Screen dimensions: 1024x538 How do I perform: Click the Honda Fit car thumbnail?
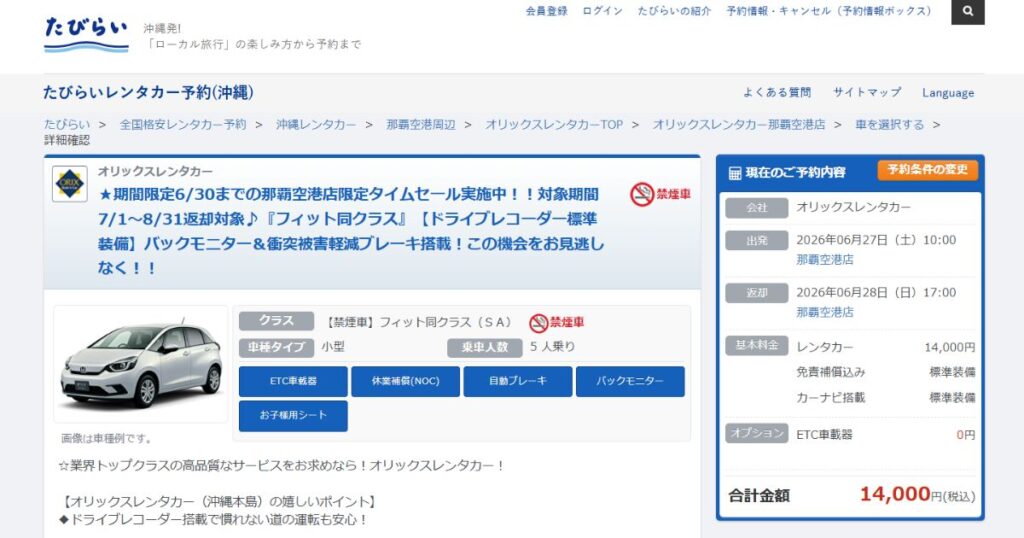coord(141,364)
